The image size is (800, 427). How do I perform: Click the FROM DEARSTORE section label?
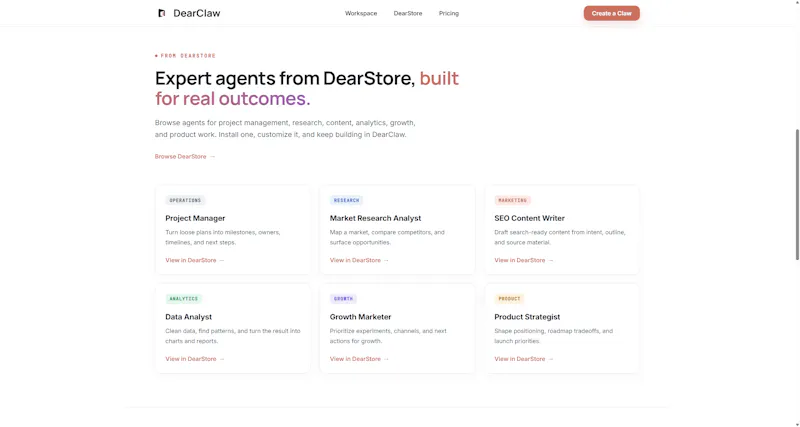pyautogui.click(x=185, y=56)
